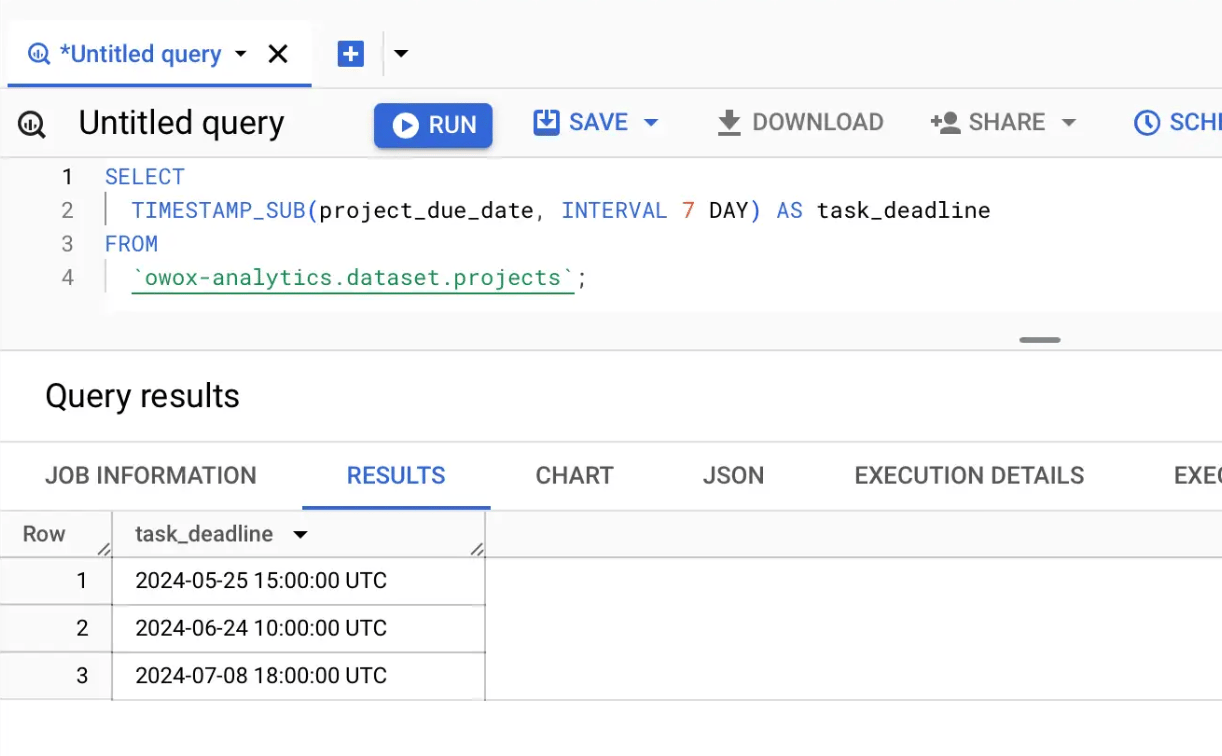Click the FROM keyword on line 3

[x=131, y=244]
